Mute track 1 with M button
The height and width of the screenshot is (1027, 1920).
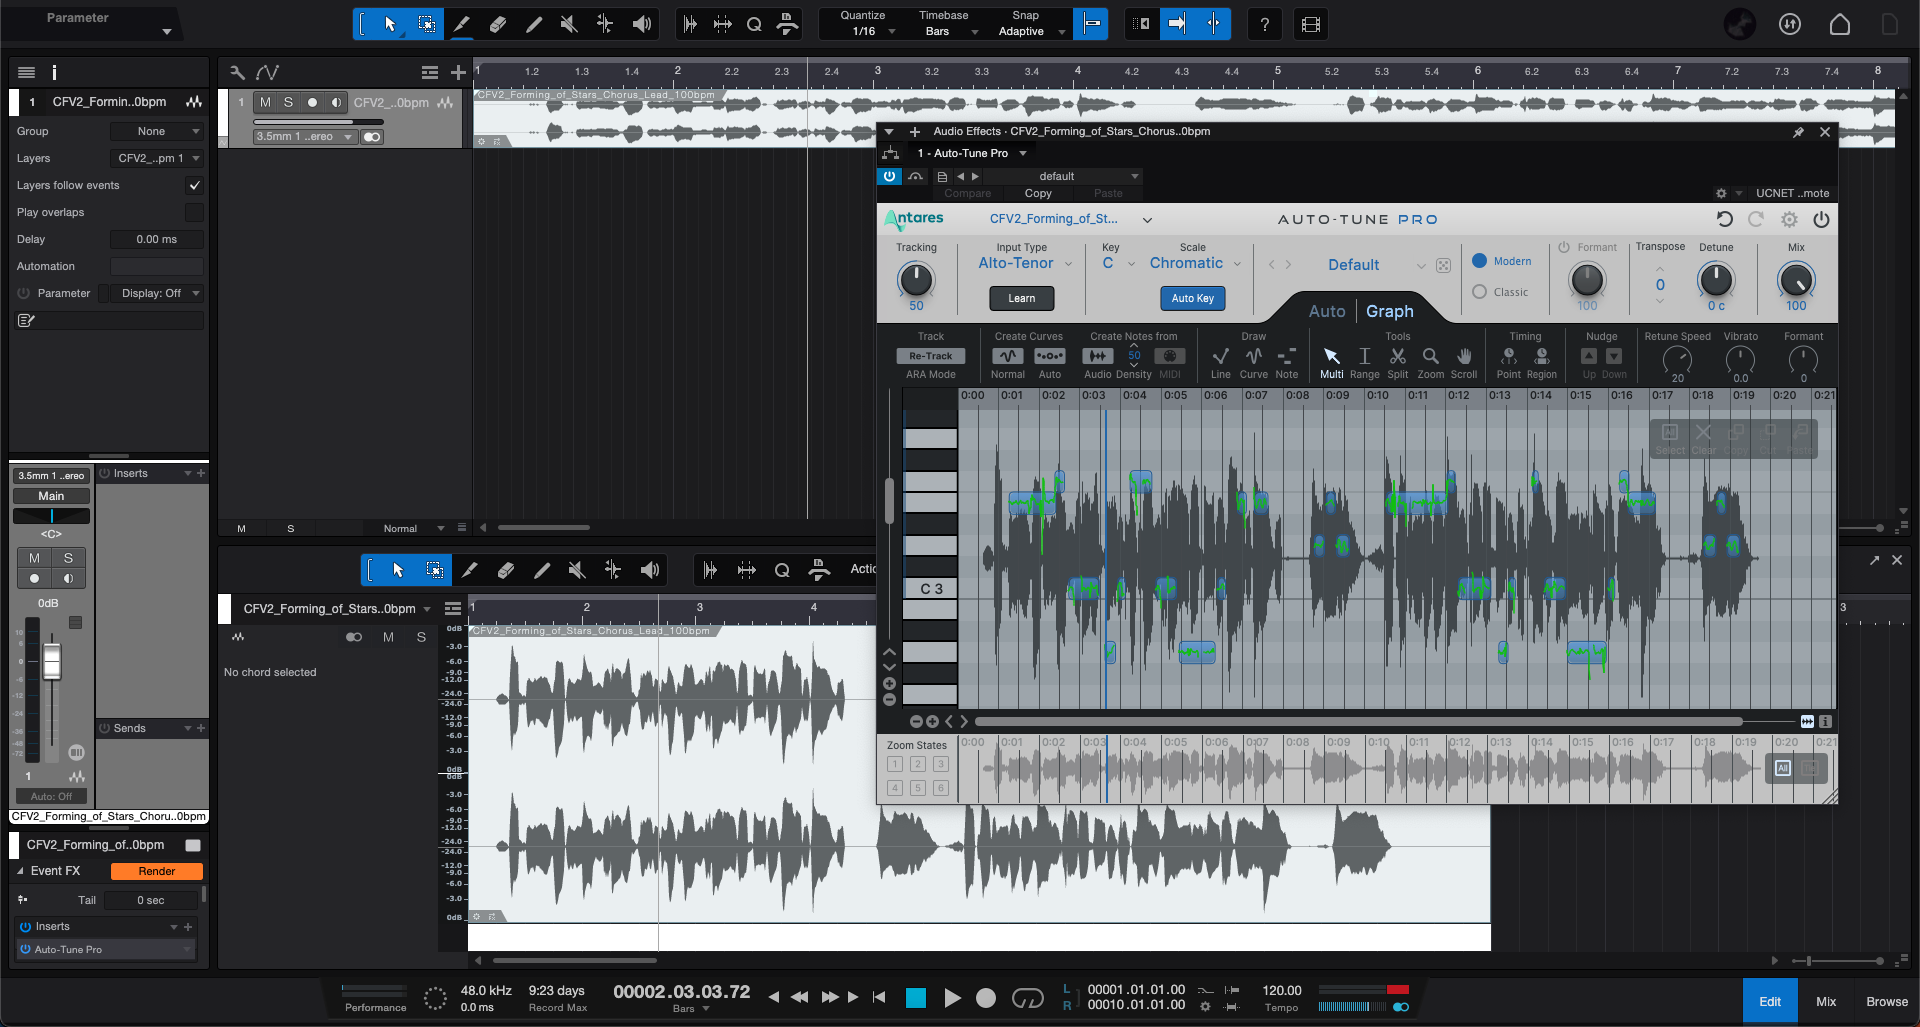click(x=265, y=102)
